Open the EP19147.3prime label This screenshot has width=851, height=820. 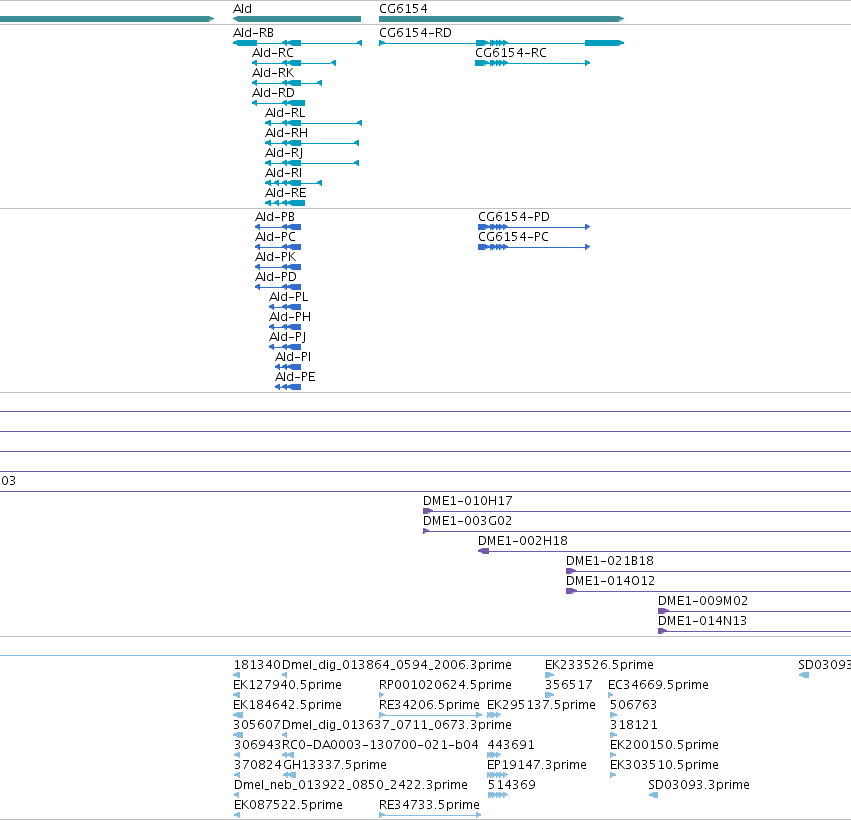click(x=537, y=765)
